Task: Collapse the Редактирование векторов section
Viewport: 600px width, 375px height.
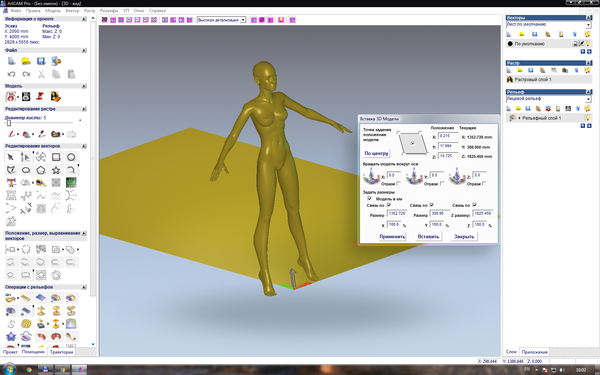Action: [x=84, y=146]
